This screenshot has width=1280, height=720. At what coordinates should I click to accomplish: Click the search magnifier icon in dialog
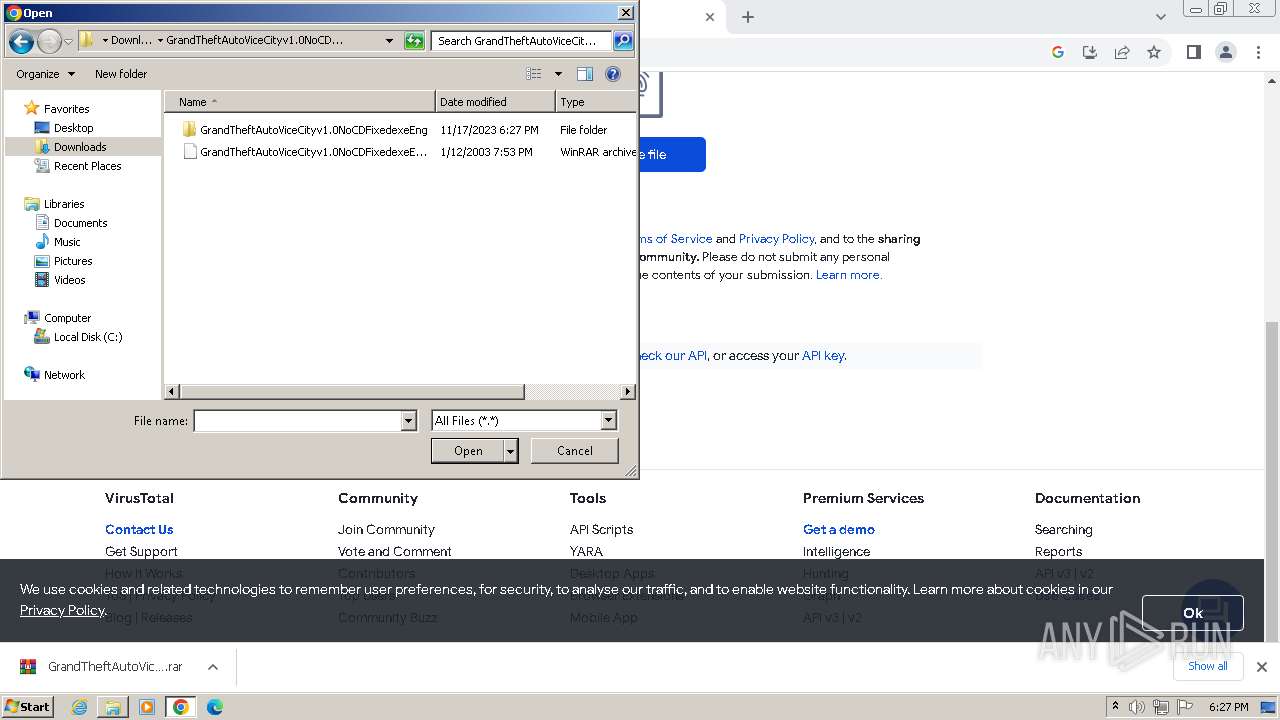(623, 41)
